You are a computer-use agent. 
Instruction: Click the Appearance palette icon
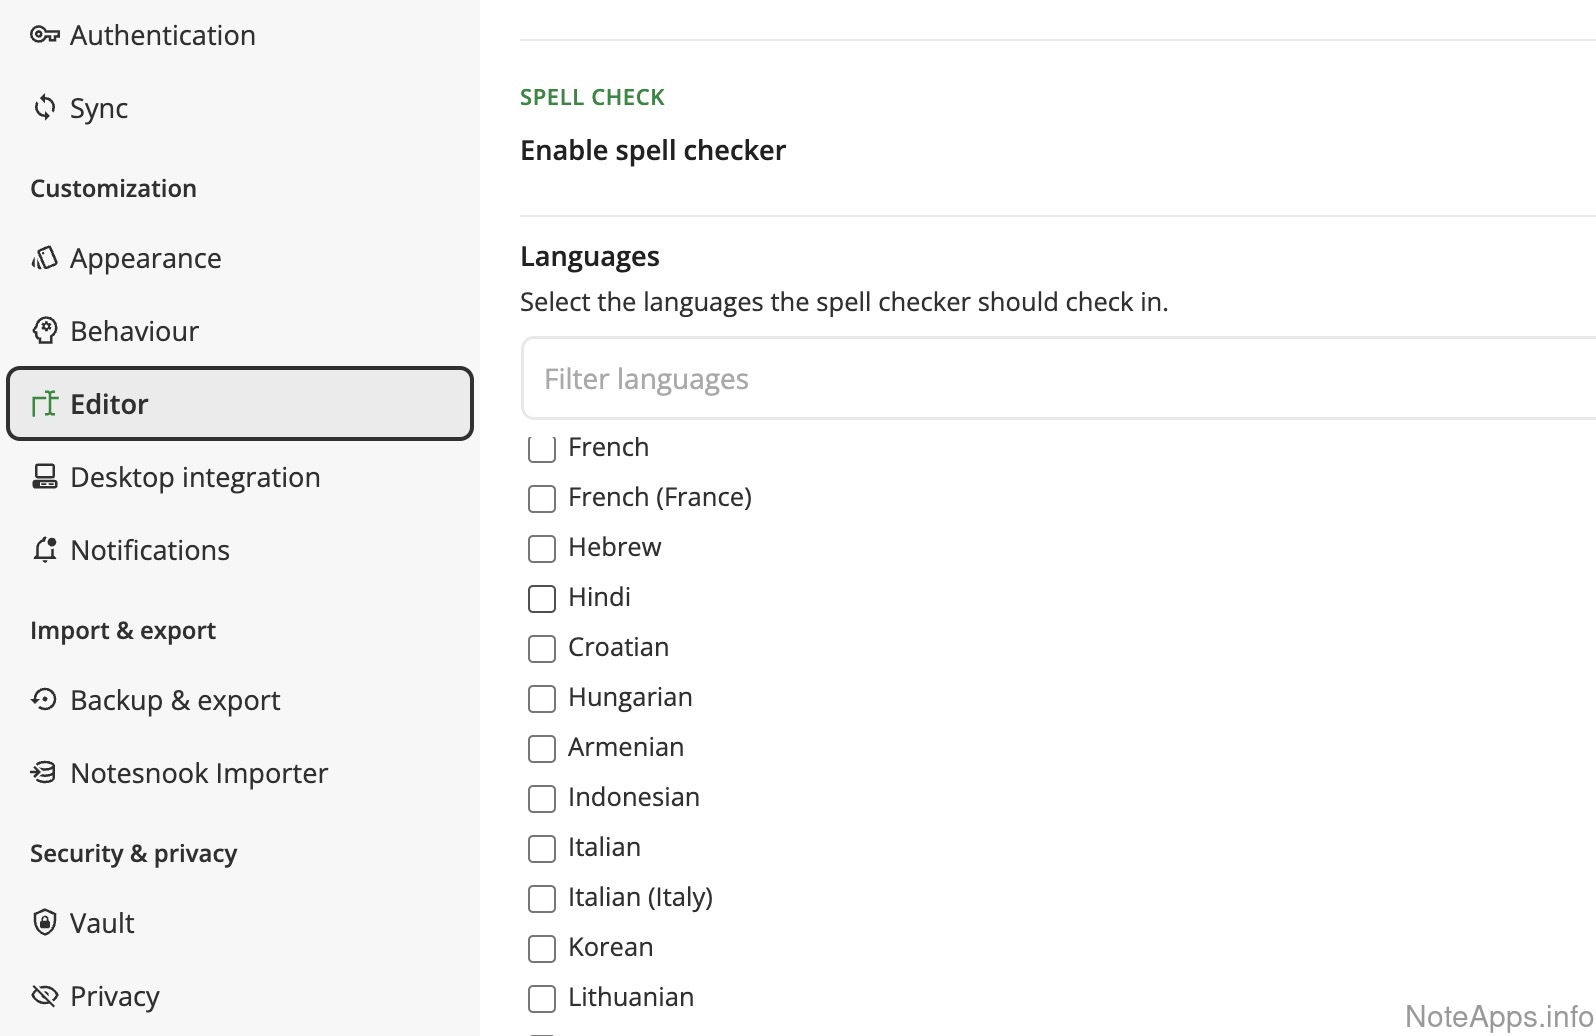(x=44, y=258)
